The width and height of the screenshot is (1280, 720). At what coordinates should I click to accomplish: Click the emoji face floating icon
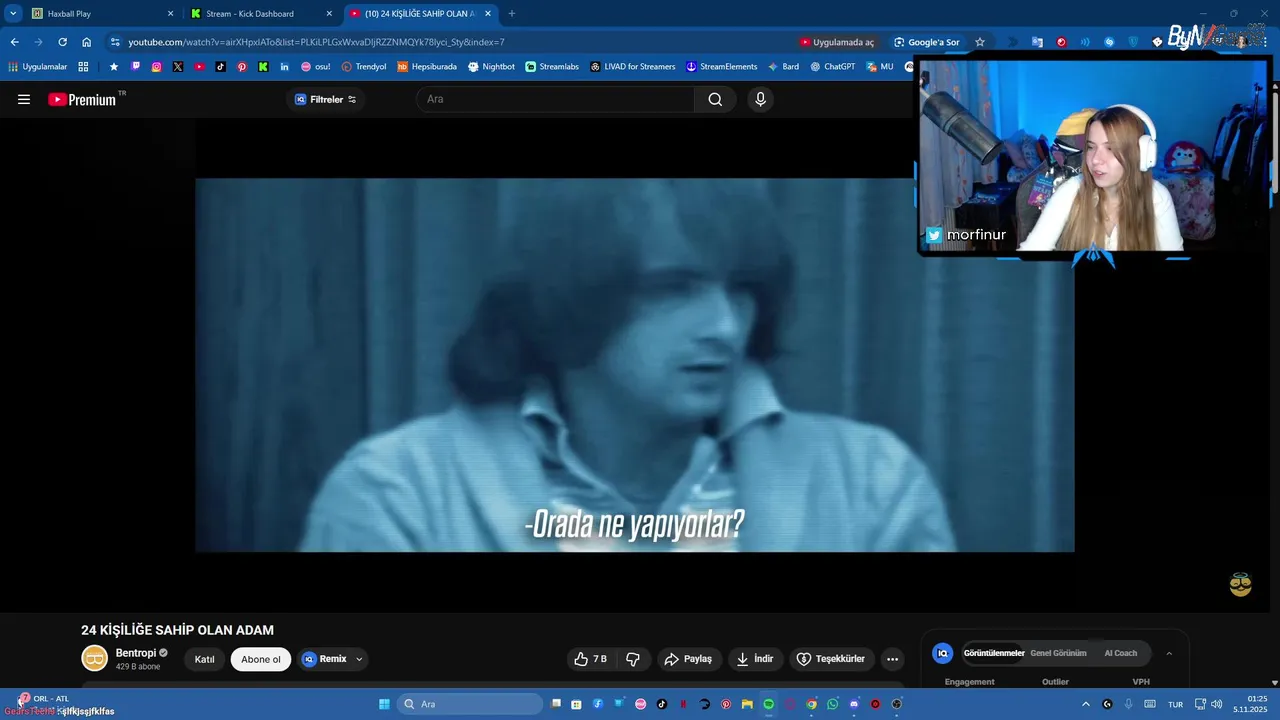1240,585
